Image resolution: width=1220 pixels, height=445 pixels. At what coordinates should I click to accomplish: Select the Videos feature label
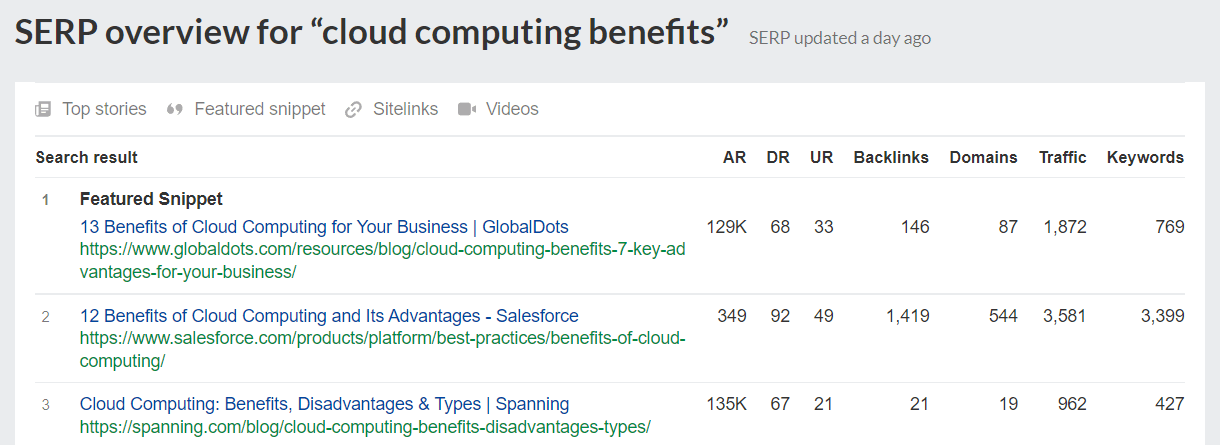[x=512, y=109]
